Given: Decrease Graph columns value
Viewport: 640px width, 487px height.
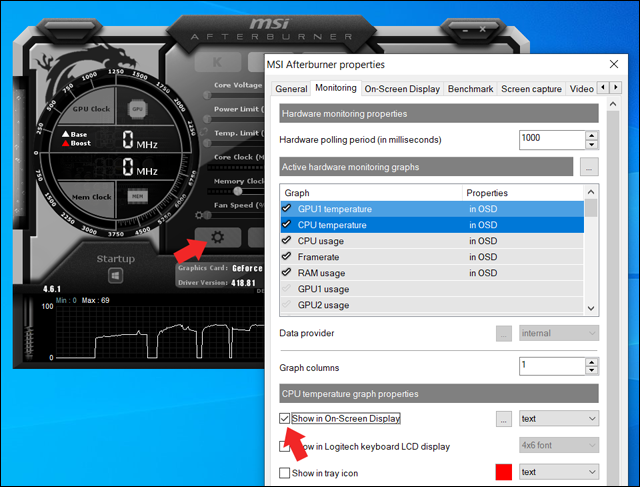Looking at the screenshot, I should point(591,371).
